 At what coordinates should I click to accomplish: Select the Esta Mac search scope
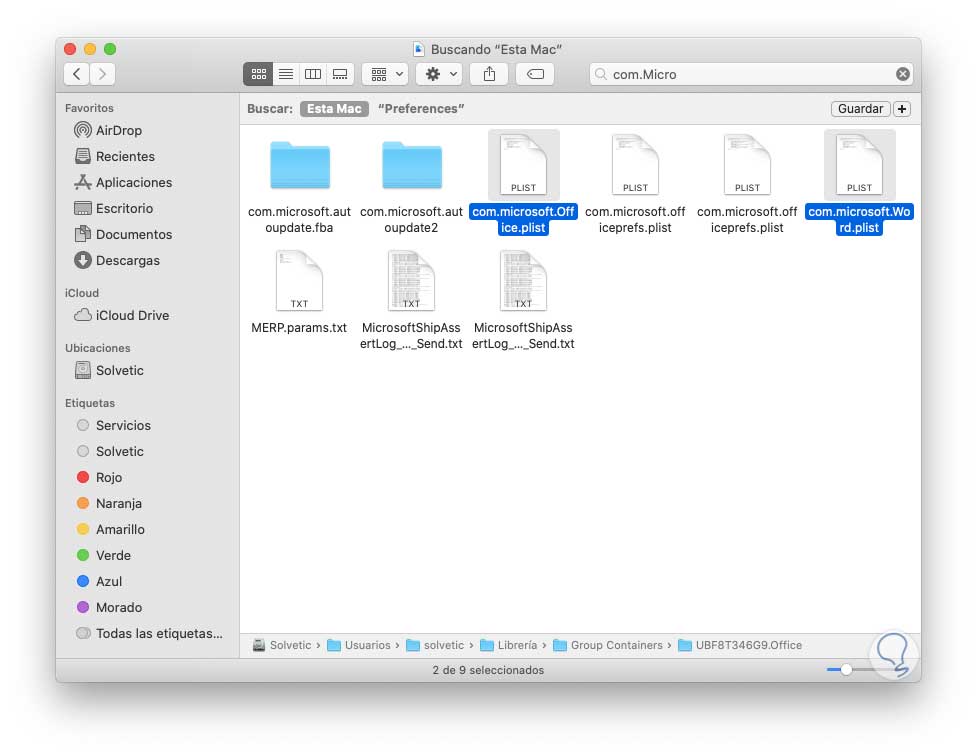click(334, 108)
